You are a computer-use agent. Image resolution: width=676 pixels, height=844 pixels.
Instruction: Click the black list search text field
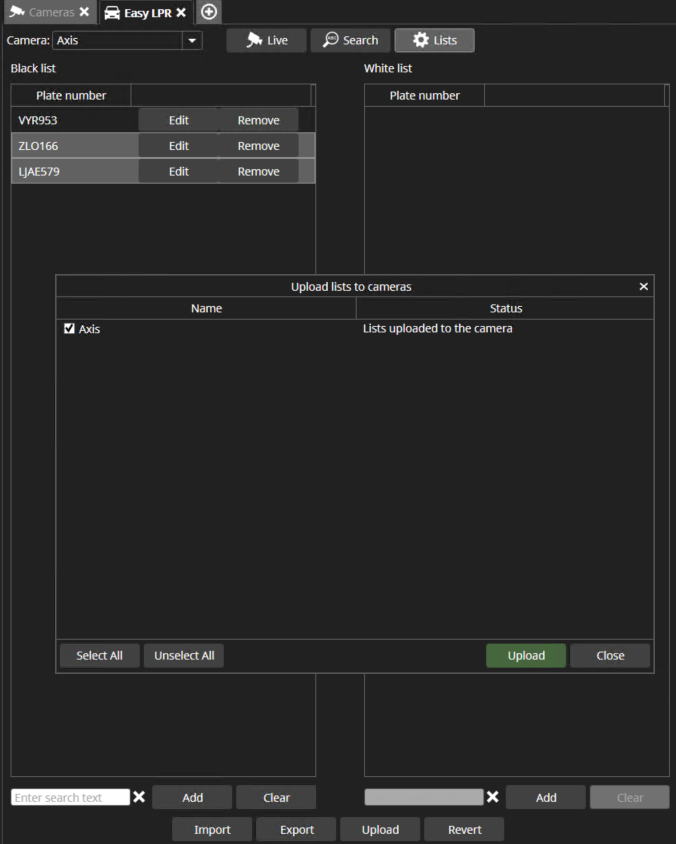coord(70,798)
